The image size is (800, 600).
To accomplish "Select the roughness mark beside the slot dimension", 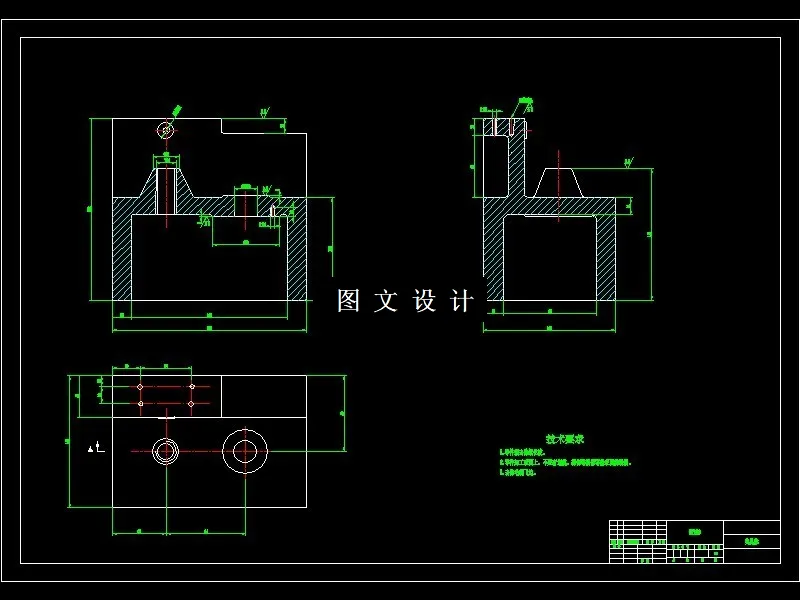I will pos(267,189).
